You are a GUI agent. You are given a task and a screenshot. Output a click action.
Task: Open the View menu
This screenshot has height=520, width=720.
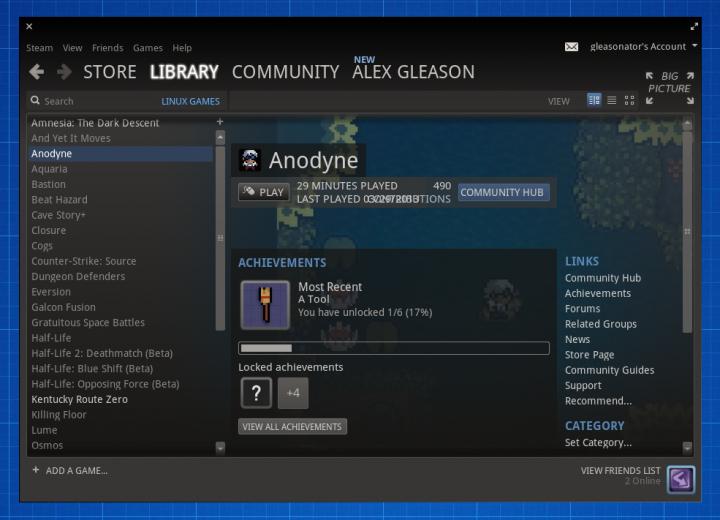point(73,48)
